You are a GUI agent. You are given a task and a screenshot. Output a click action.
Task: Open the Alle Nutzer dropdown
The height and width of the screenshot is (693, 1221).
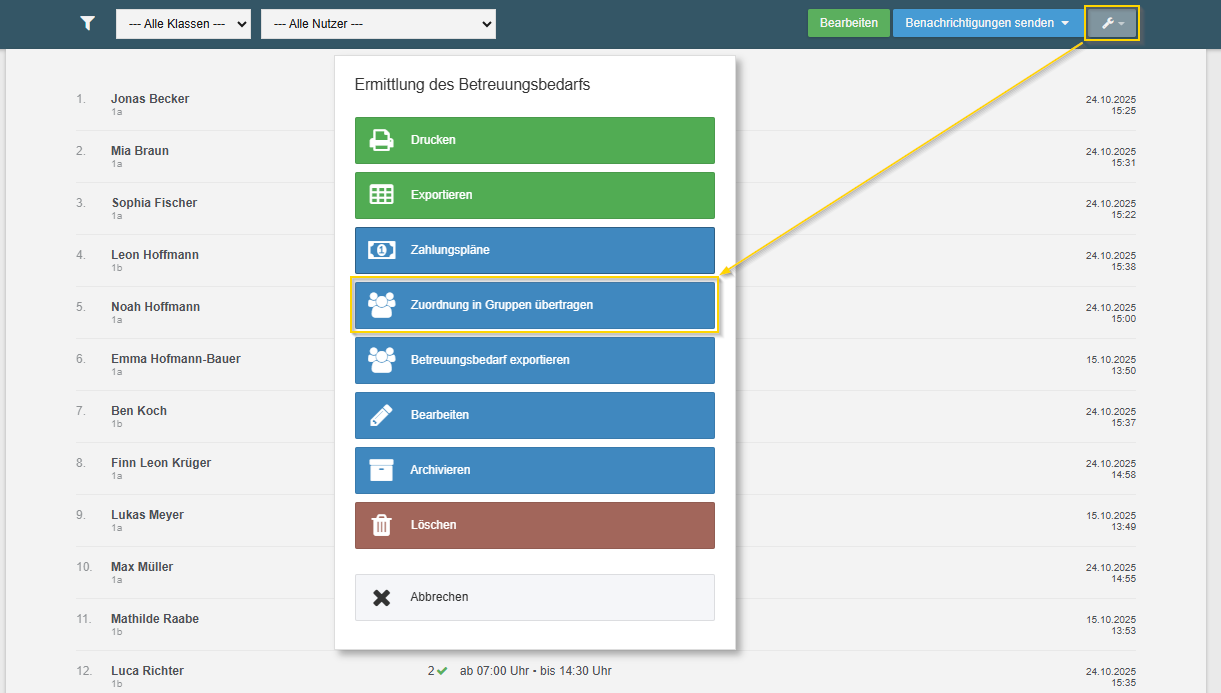(378, 24)
